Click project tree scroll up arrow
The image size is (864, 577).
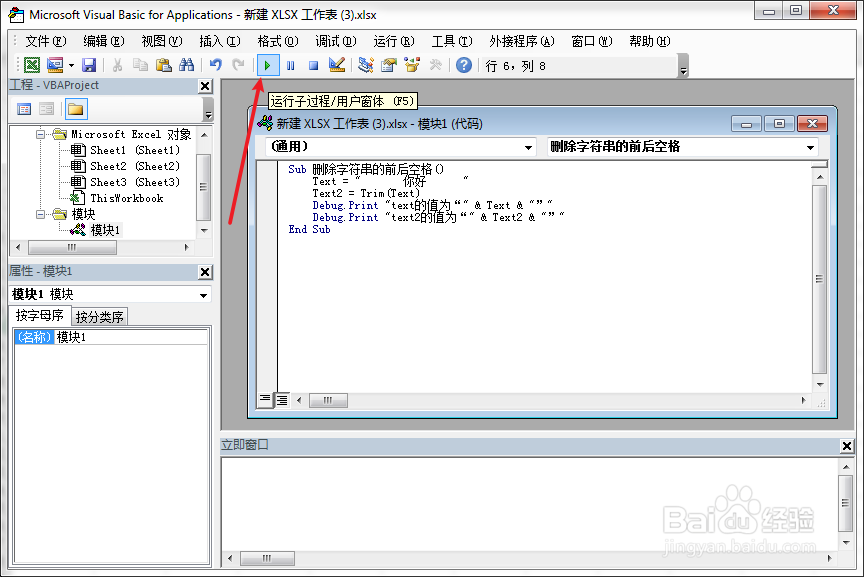pos(204,134)
